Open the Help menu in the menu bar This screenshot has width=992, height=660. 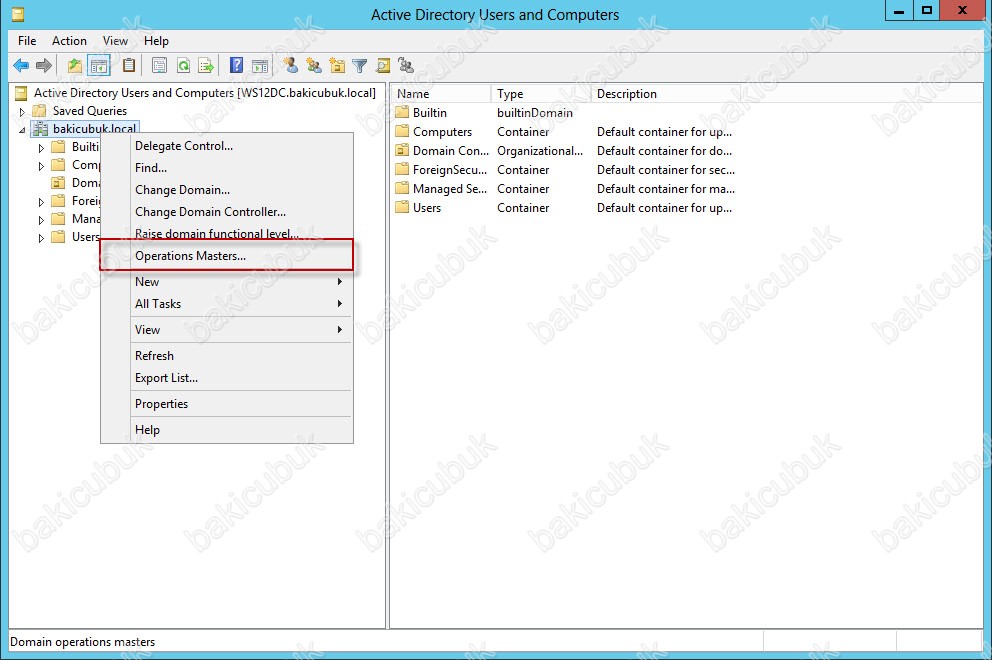156,40
